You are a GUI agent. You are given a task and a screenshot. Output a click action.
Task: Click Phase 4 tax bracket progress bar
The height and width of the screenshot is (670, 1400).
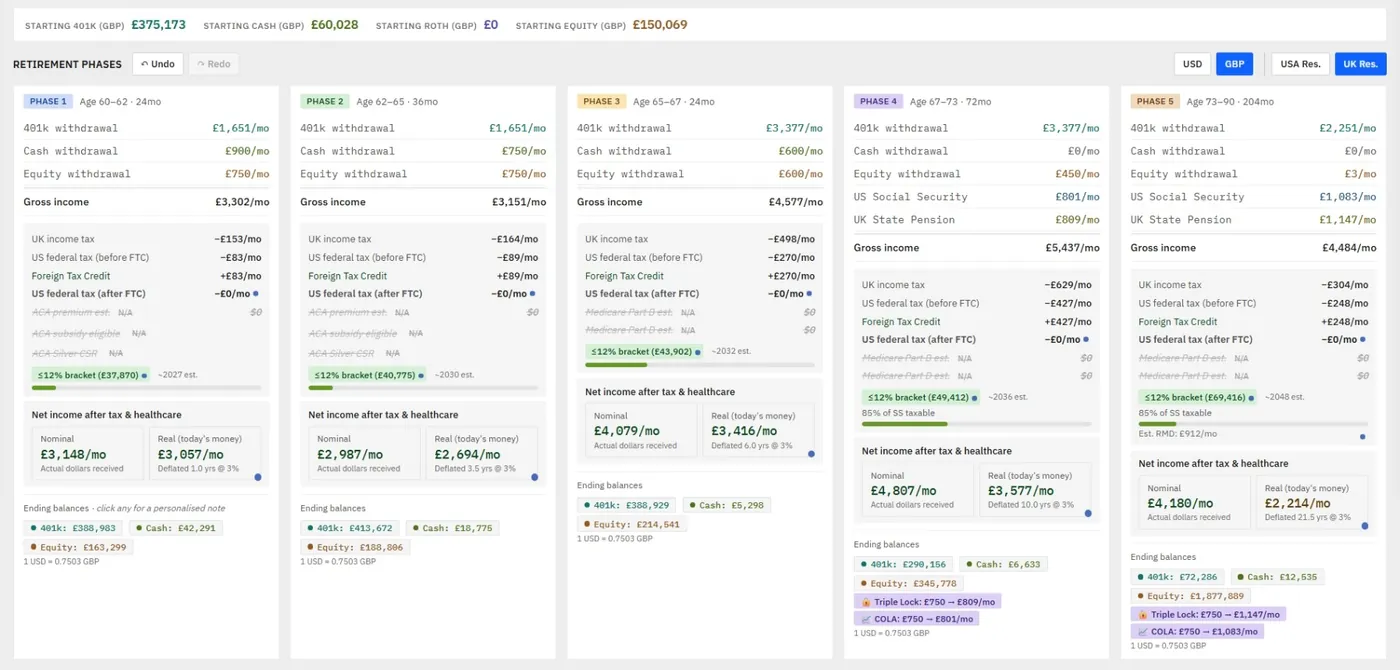click(975, 424)
